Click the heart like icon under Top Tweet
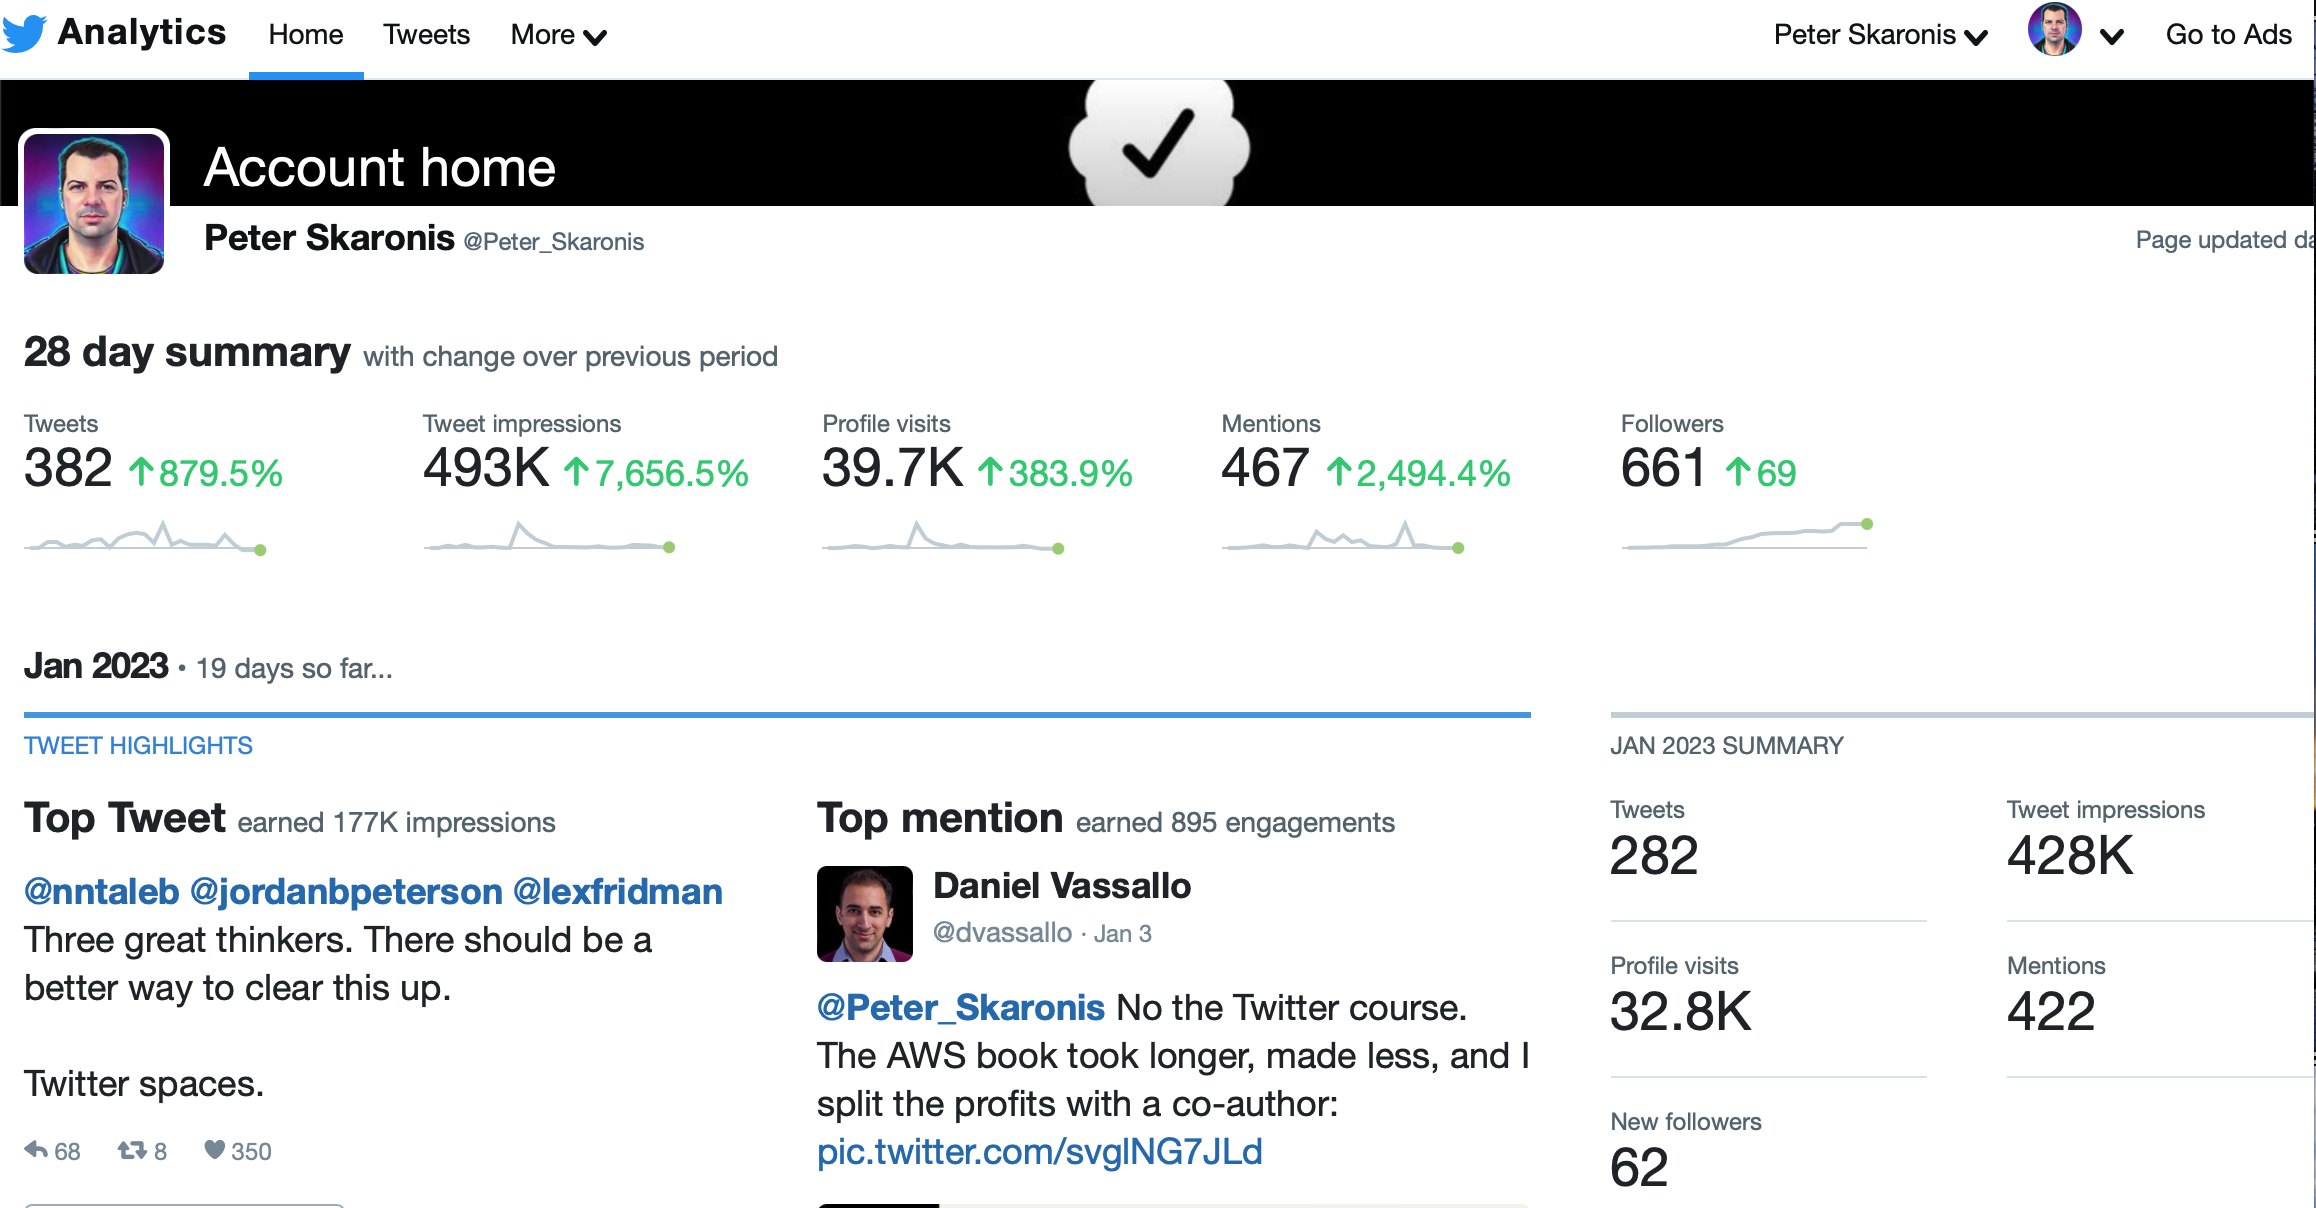Viewport: 2316px width, 1208px height. click(x=214, y=1150)
